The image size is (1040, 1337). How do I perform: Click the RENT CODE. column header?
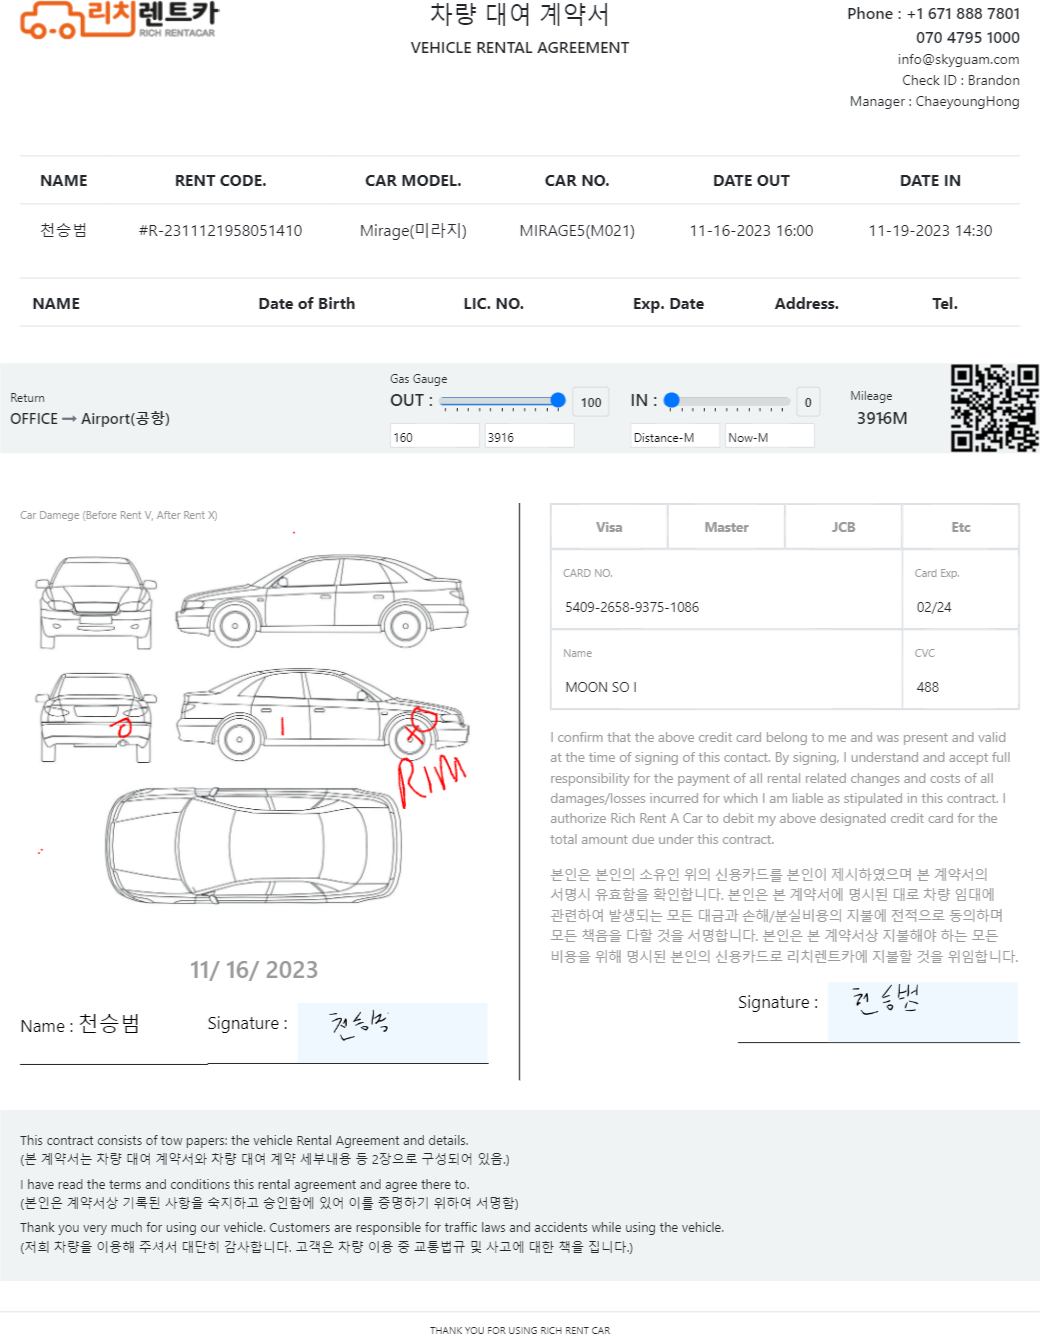[x=220, y=181]
